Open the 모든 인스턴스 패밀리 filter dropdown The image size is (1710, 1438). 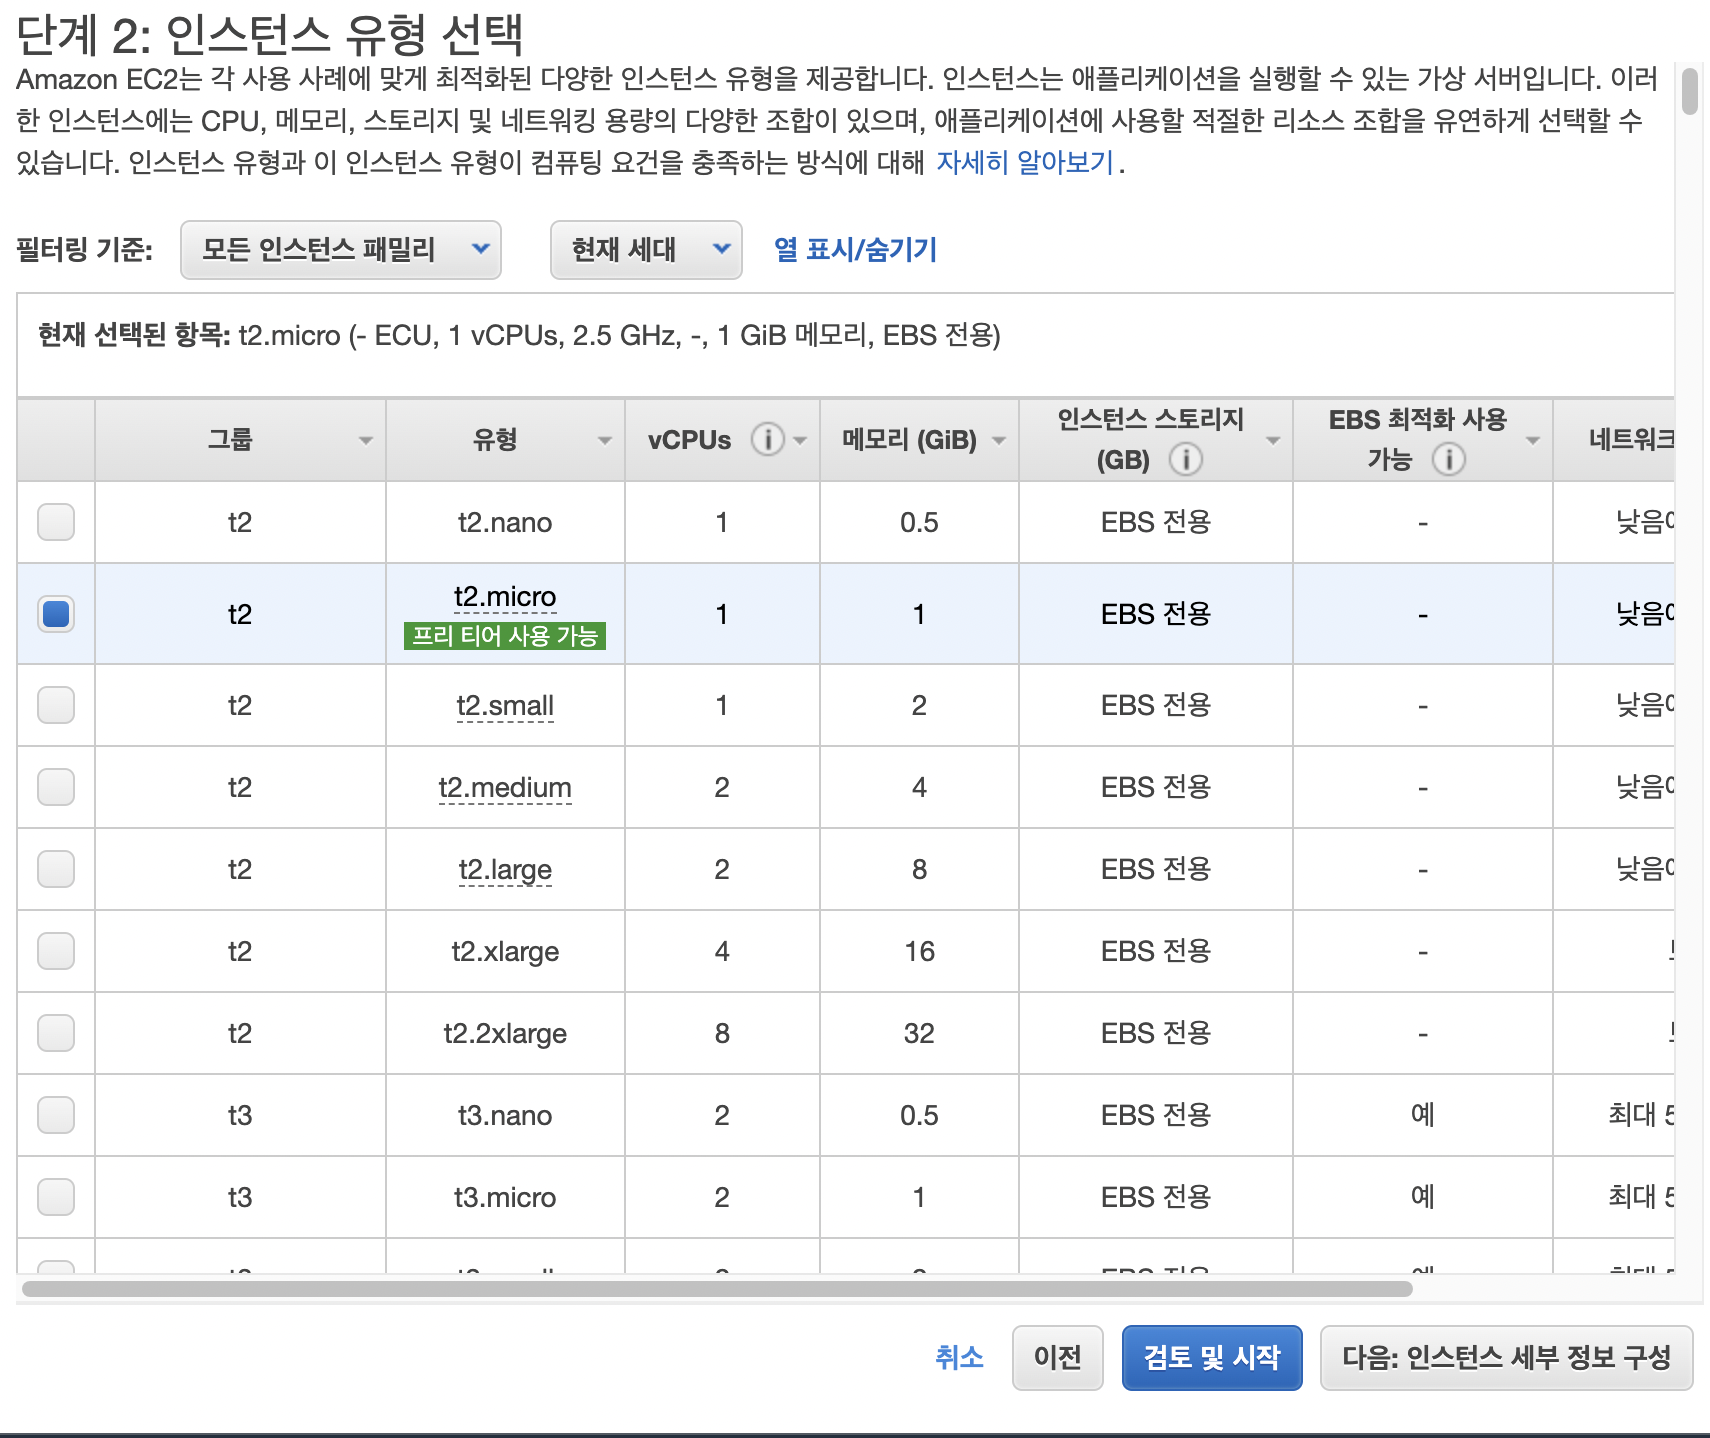pyautogui.click(x=340, y=249)
